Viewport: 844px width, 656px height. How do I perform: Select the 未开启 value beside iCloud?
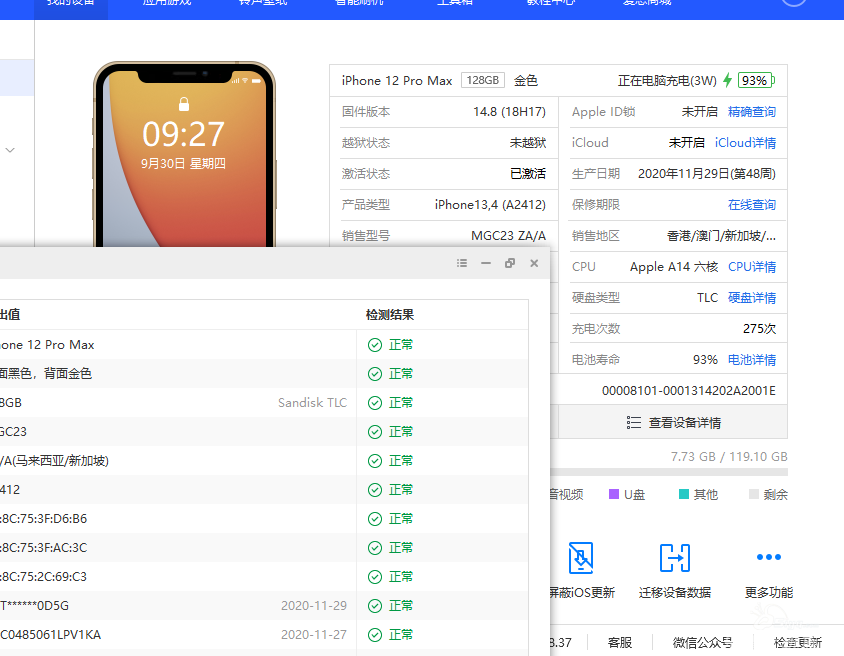pos(687,143)
